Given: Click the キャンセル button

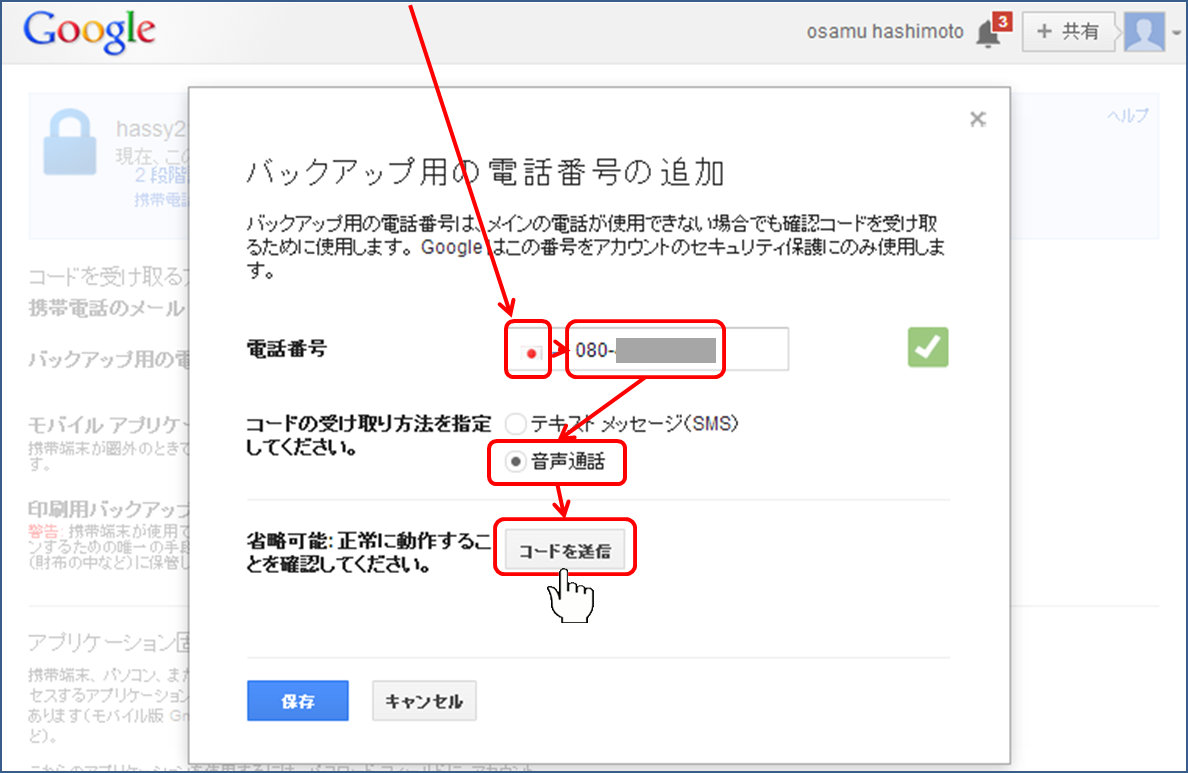Looking at the screenshot, I should point(424,701).
